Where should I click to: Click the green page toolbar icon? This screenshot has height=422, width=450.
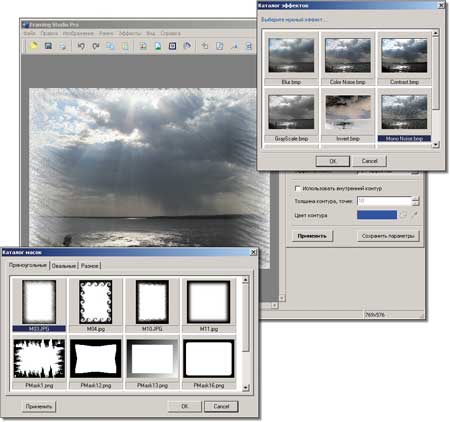tap(158, 46)
